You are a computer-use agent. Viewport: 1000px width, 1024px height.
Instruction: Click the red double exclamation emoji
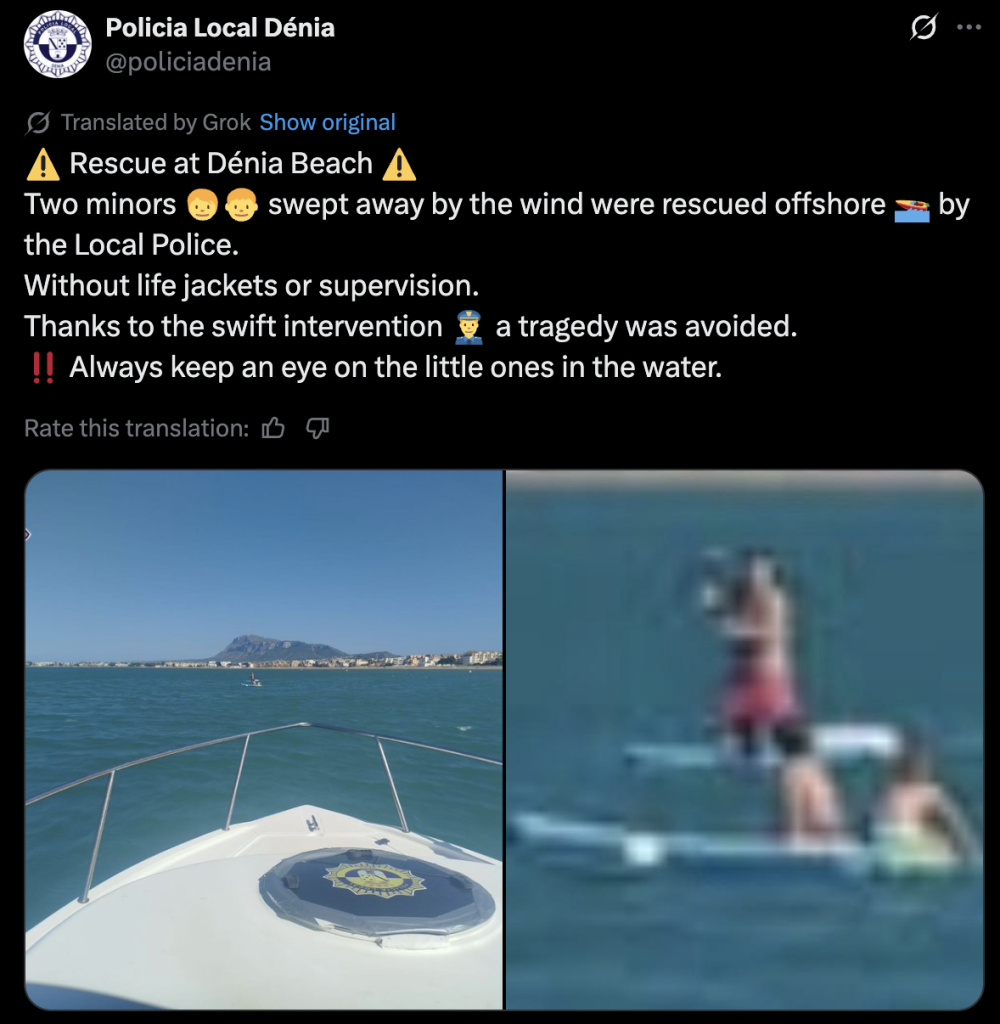(43, 368)
